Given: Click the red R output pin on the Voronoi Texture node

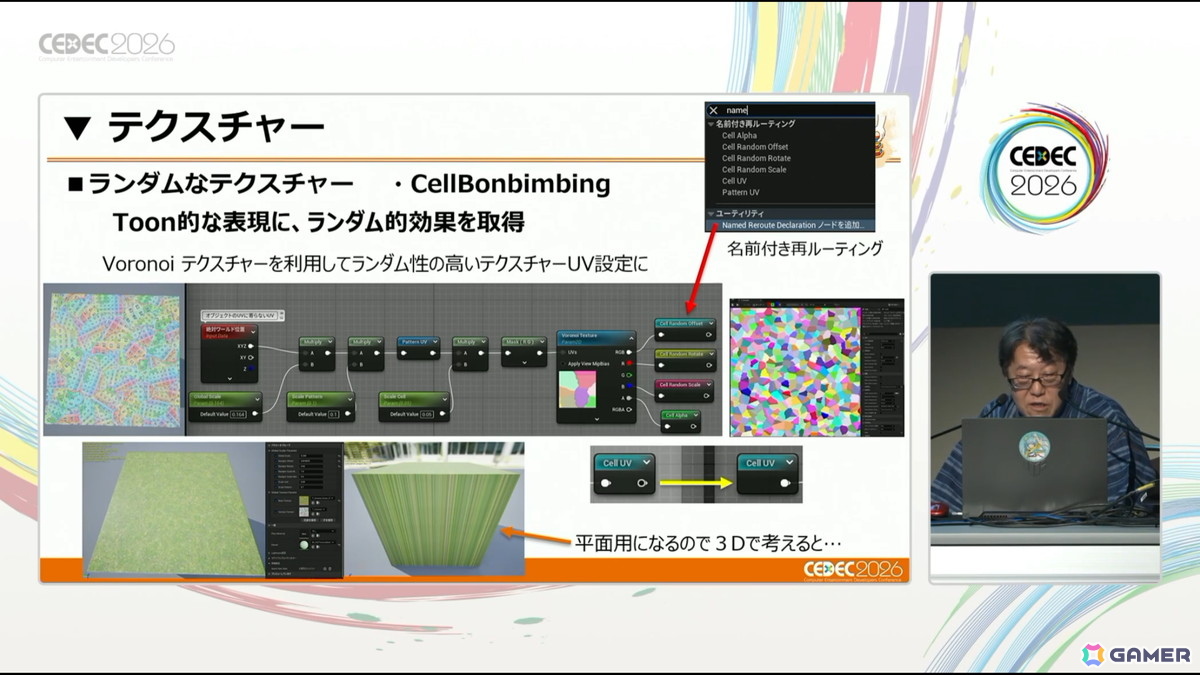Looking at the screenshot, I should 630,363.
